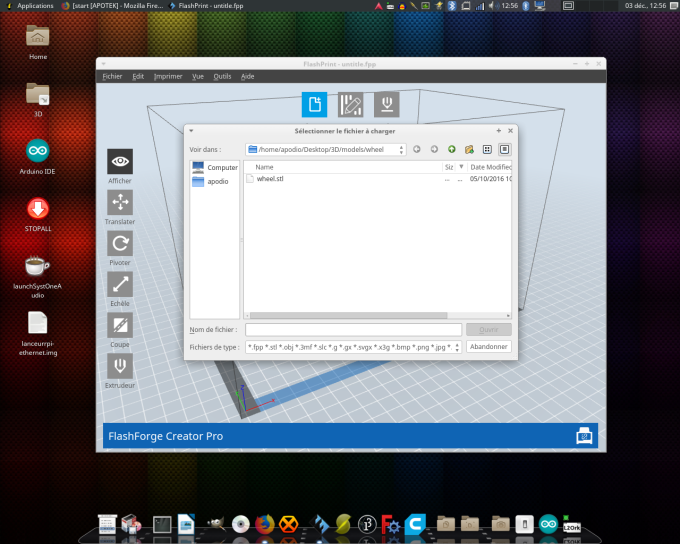Open the Outils menu
This screenshot has height=544, width=680.
tap(222, 76)
